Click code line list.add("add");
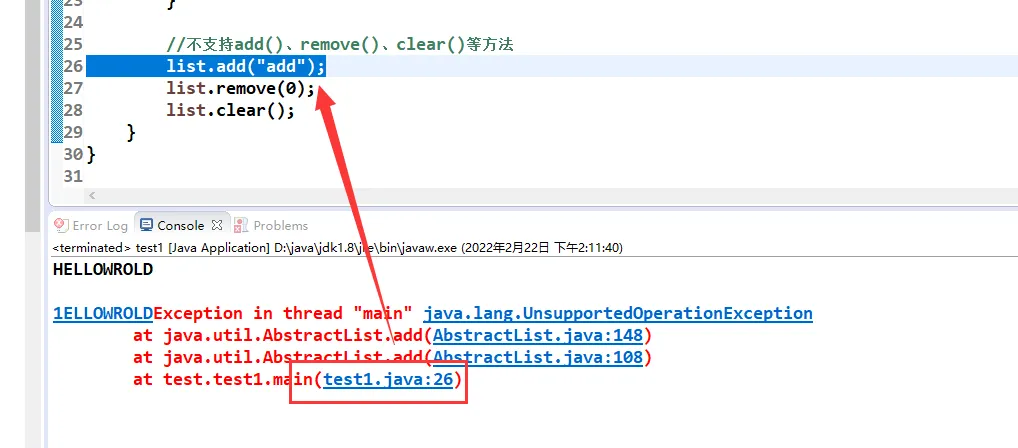 point(245,66)
